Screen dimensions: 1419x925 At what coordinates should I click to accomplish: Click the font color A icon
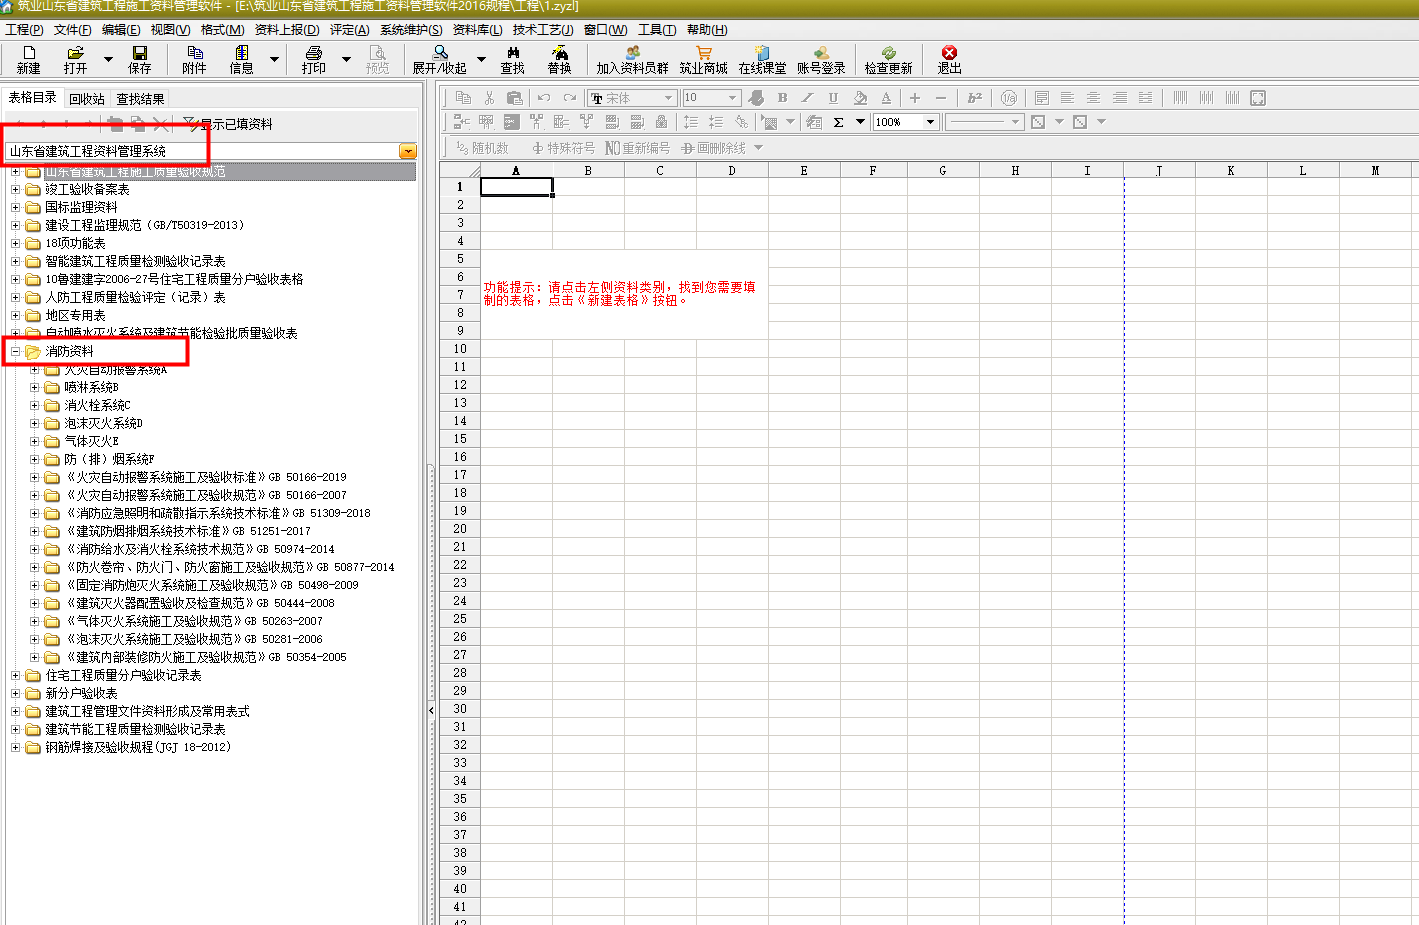886,98
